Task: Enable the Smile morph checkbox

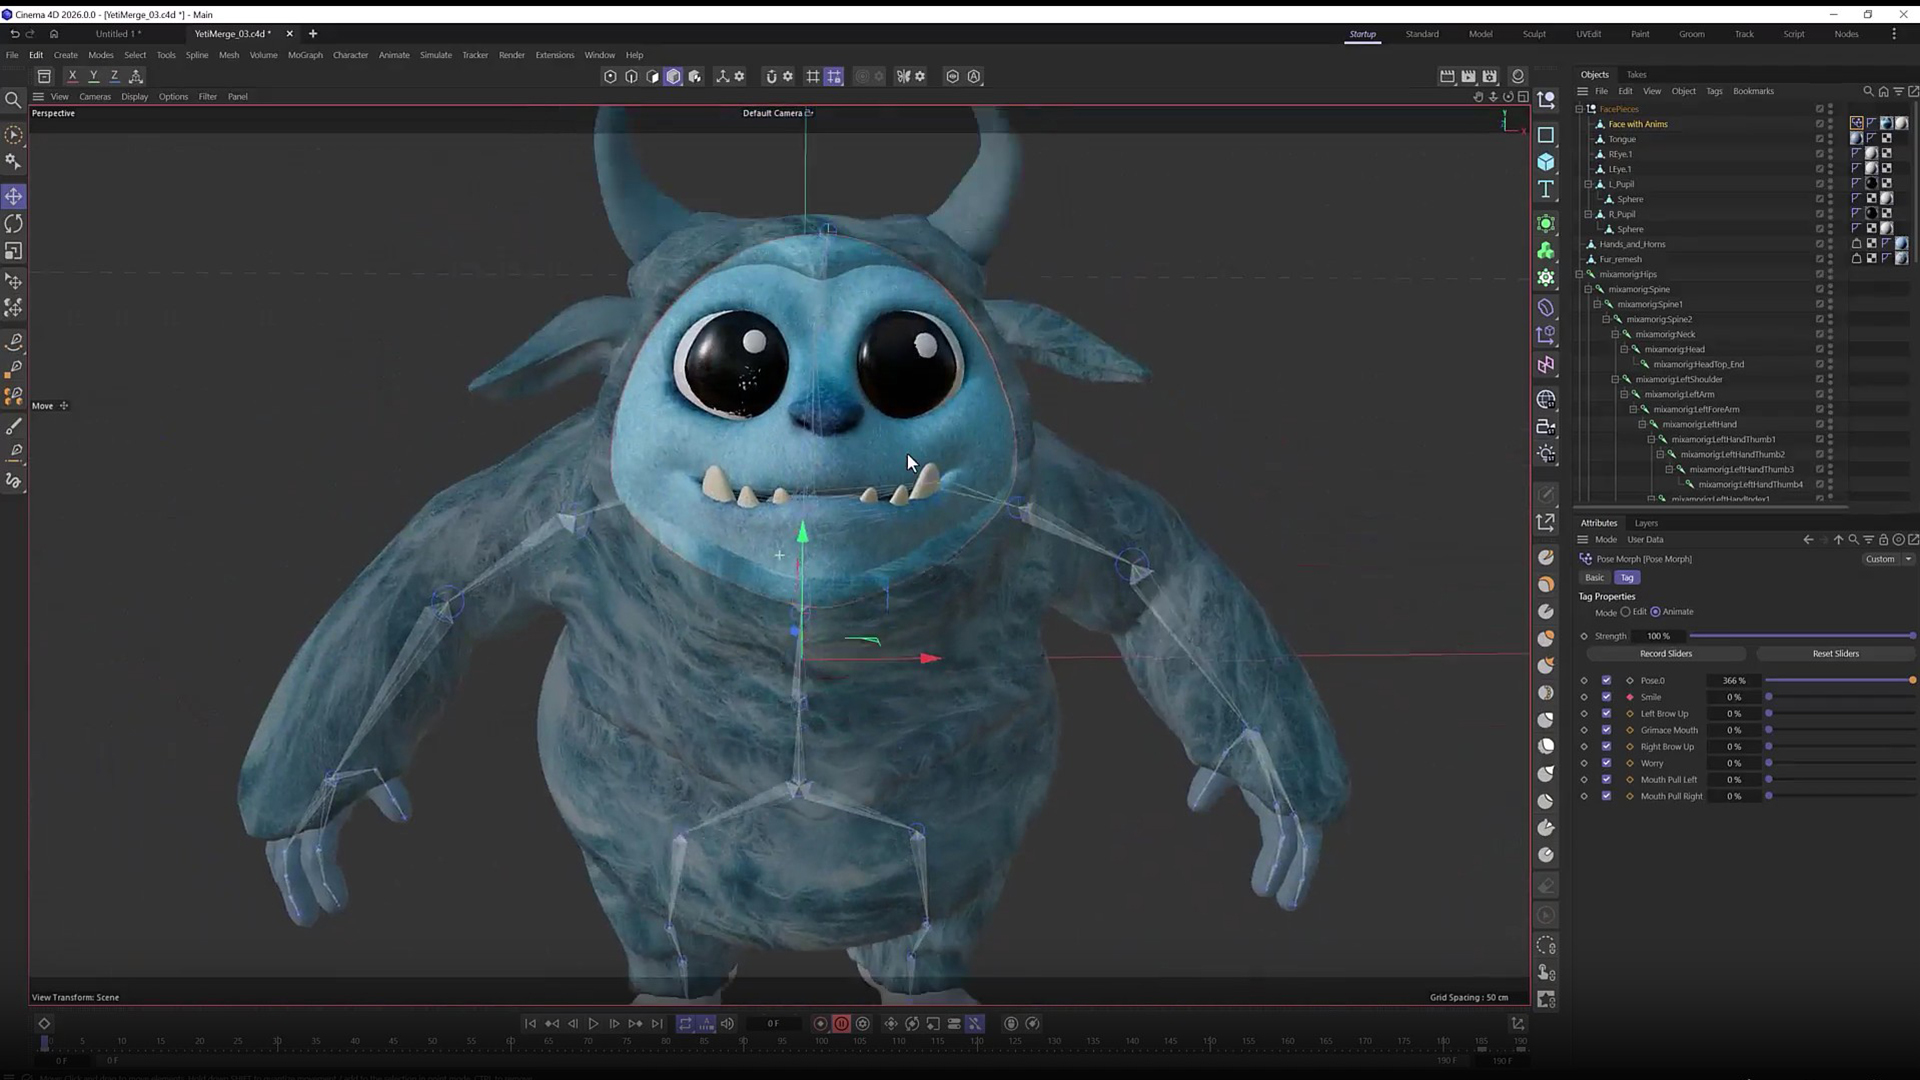Action: 1607,697
